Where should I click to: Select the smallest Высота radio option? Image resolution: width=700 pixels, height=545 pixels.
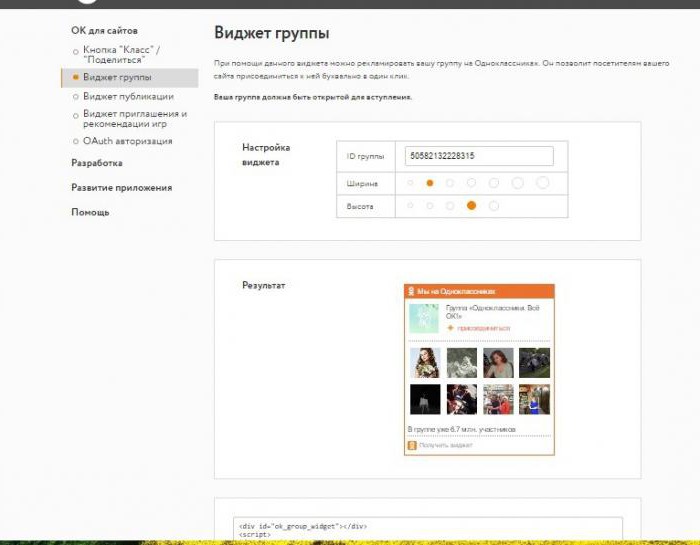tap(410, 205)
